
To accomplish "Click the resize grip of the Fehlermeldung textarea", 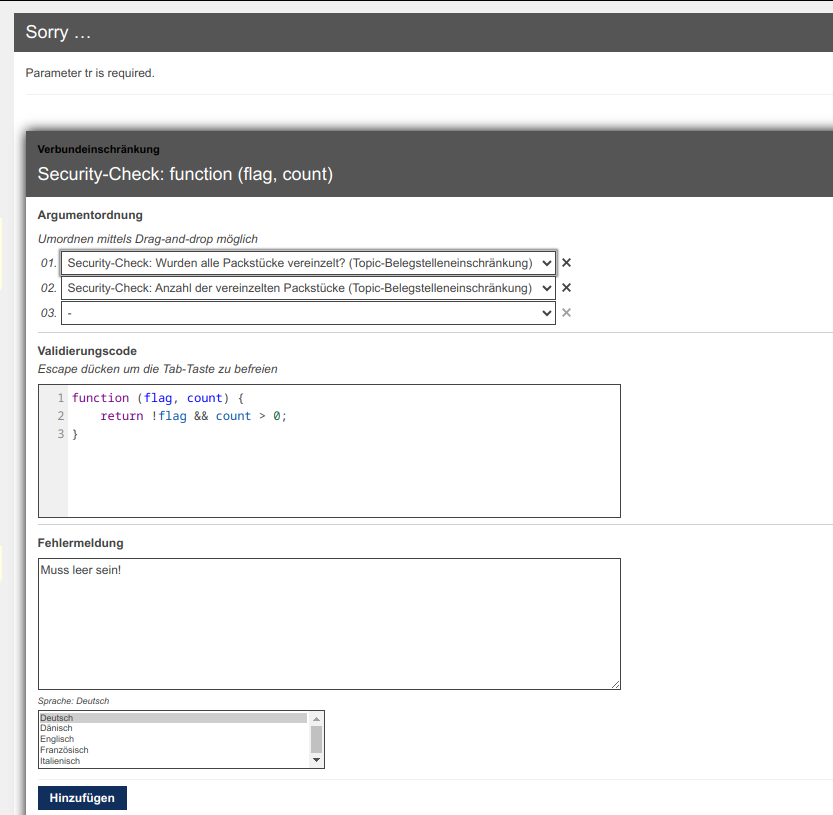I will click(x=615, y=684).
